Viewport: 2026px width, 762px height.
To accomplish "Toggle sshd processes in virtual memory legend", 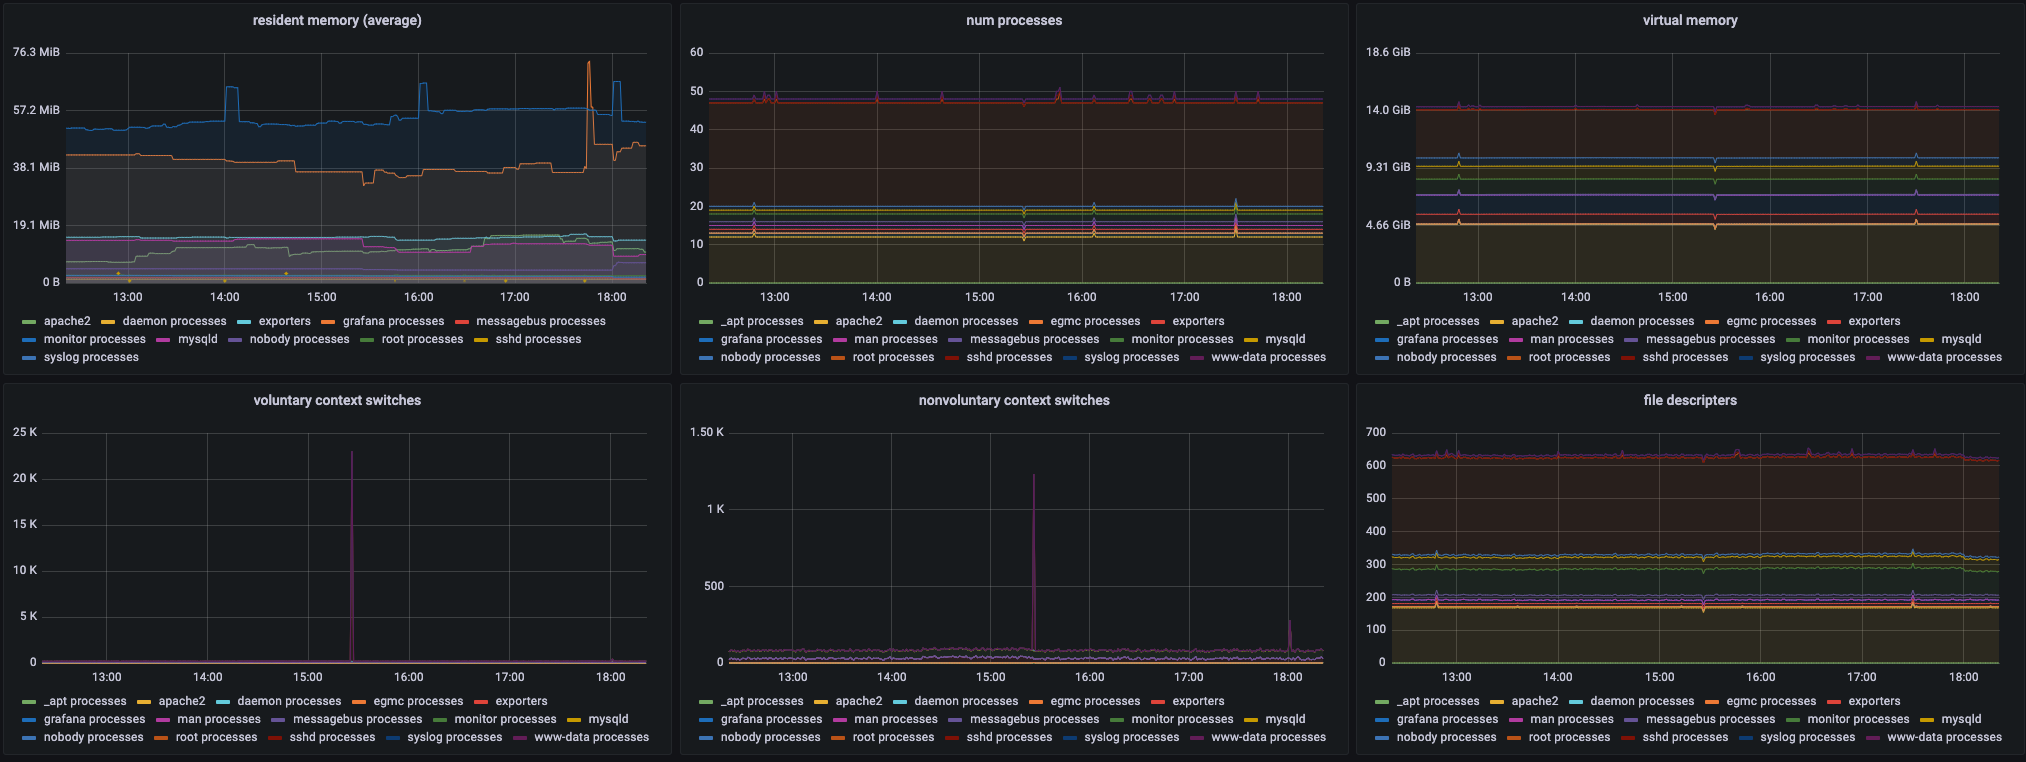I will coord(1685,357).
